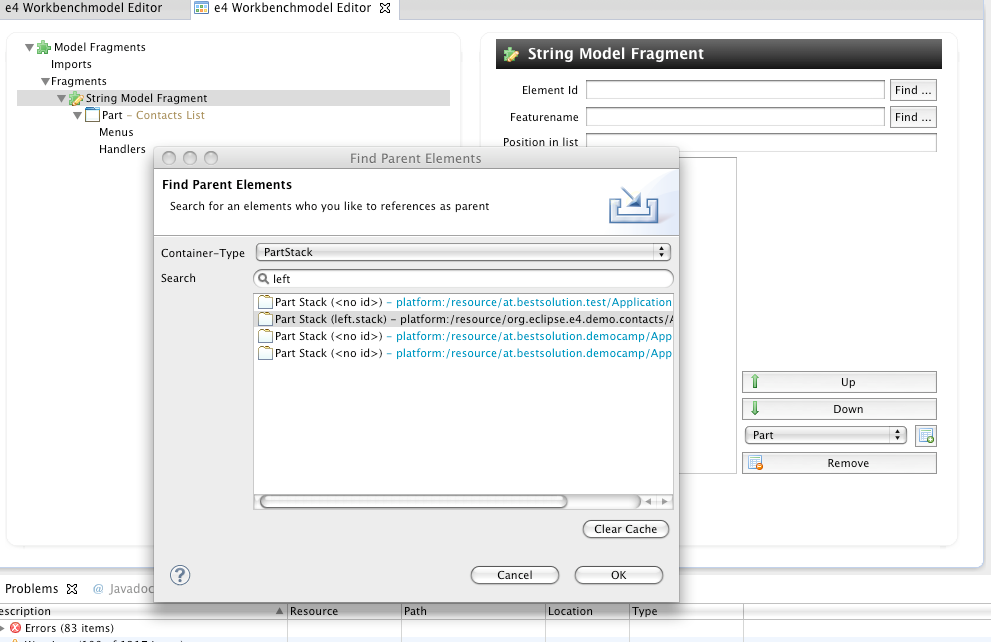Click the String Model Fragment tree icon
Screen dimensions: 991x642
click(x=76, y=98)
